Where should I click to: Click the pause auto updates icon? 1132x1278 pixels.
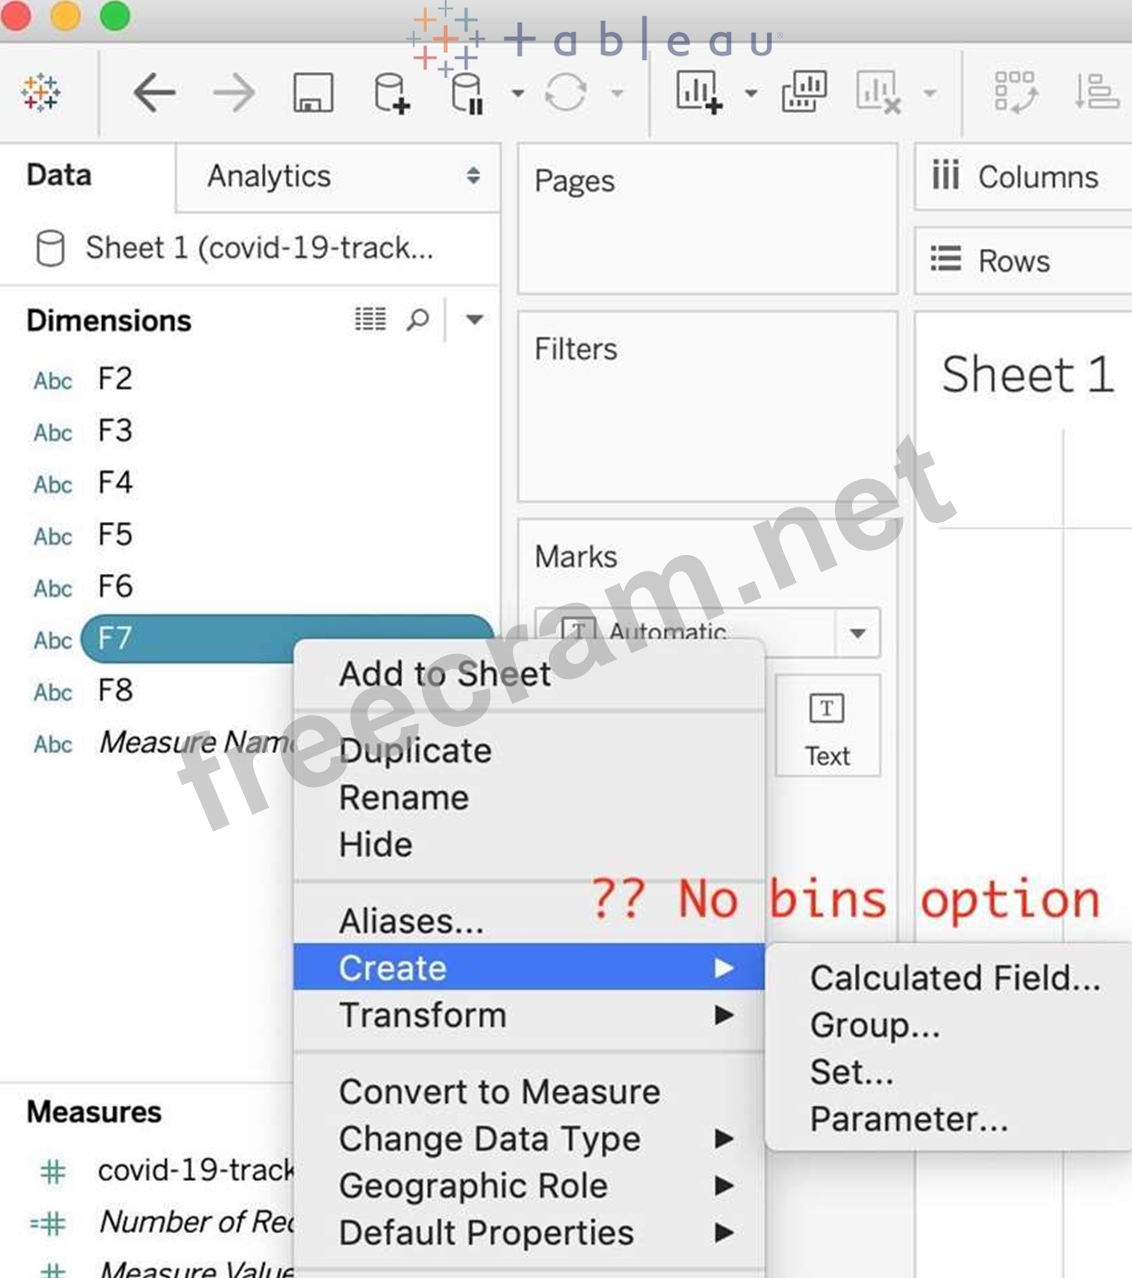coord(467,93)
